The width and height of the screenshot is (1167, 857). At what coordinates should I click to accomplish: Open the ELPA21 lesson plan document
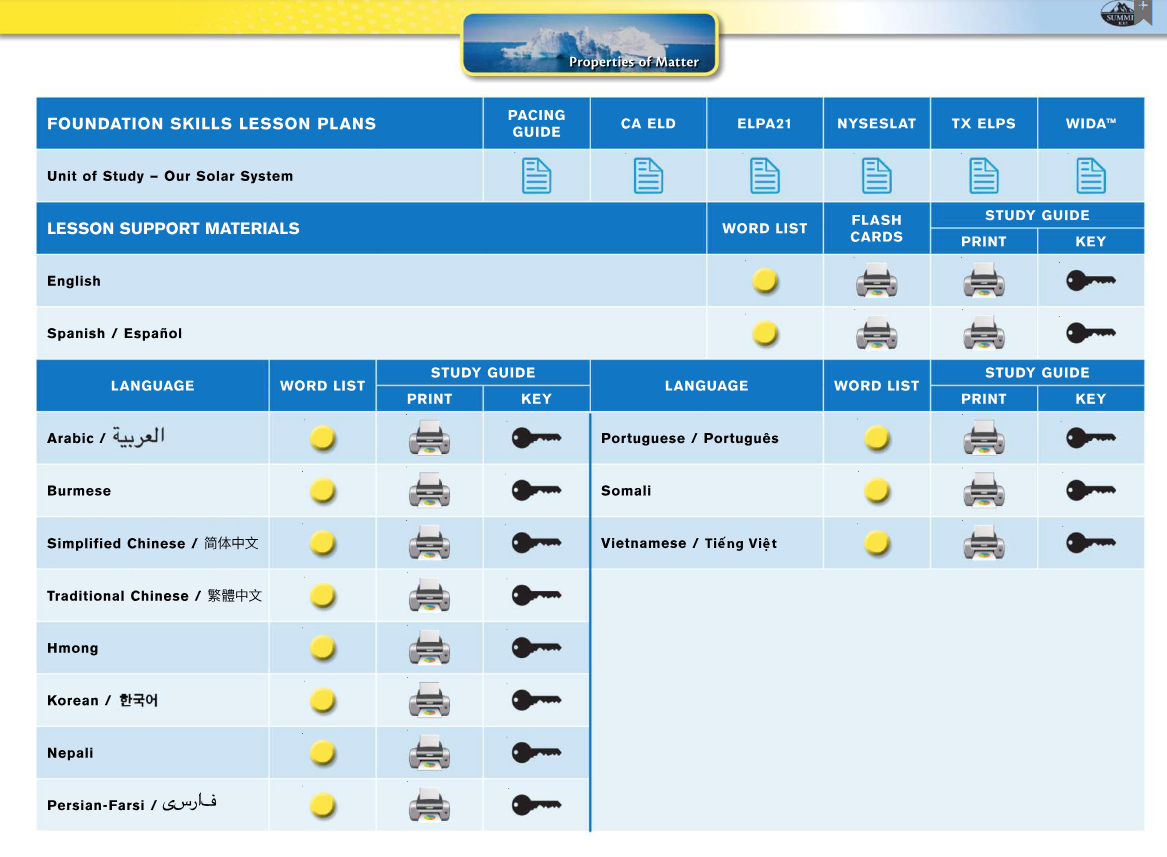coord(765,176)
